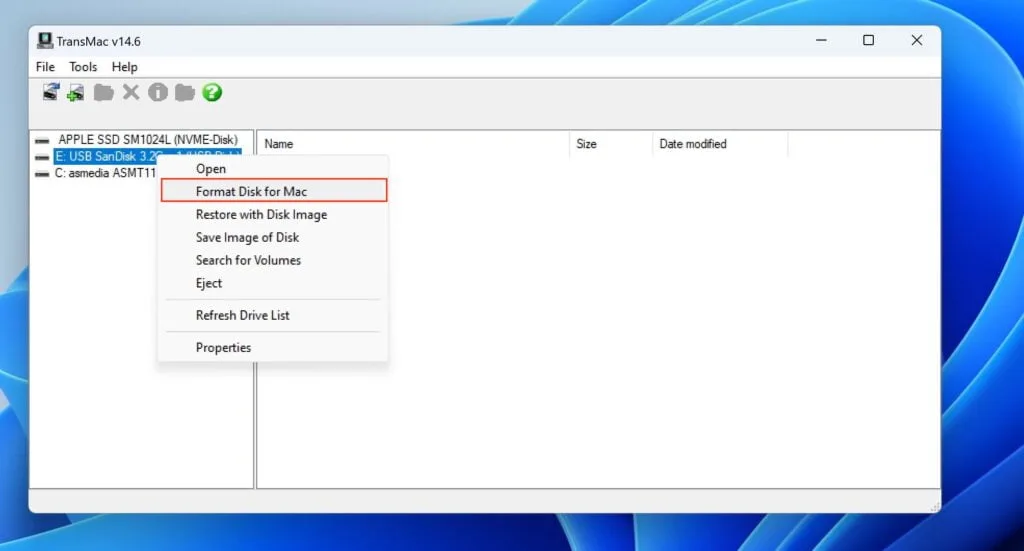Sort by the Name column header

coord(414,144)
